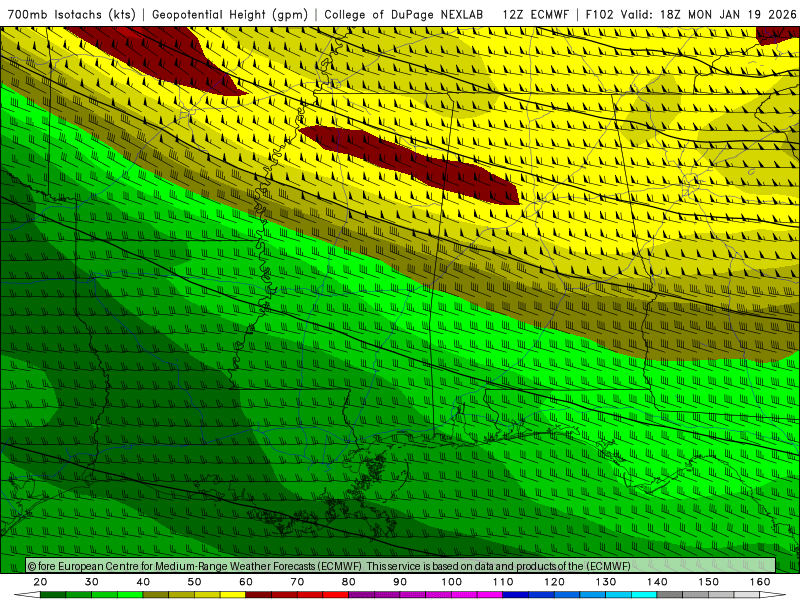The height and width of the screenshot is (600, 800).
Task: Click the dark red colorbar swatch at 60 kts
Action: coord(259,595)
